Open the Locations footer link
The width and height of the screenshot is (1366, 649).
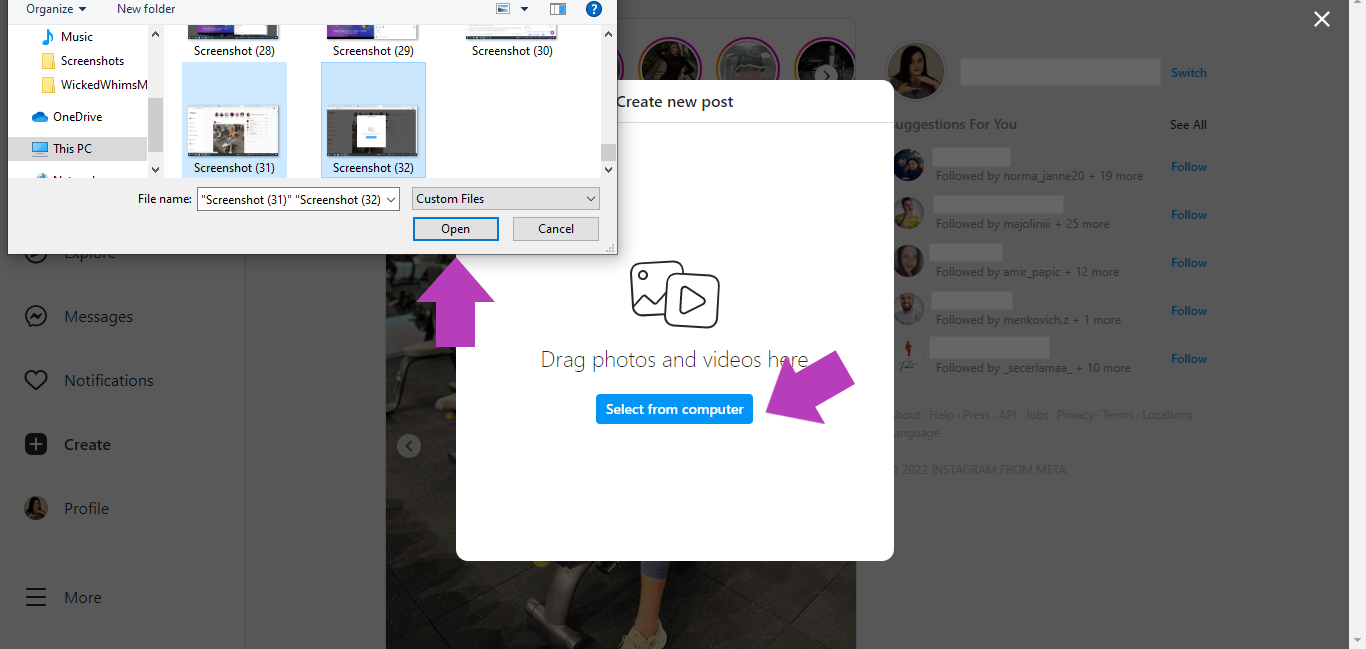1167,415
